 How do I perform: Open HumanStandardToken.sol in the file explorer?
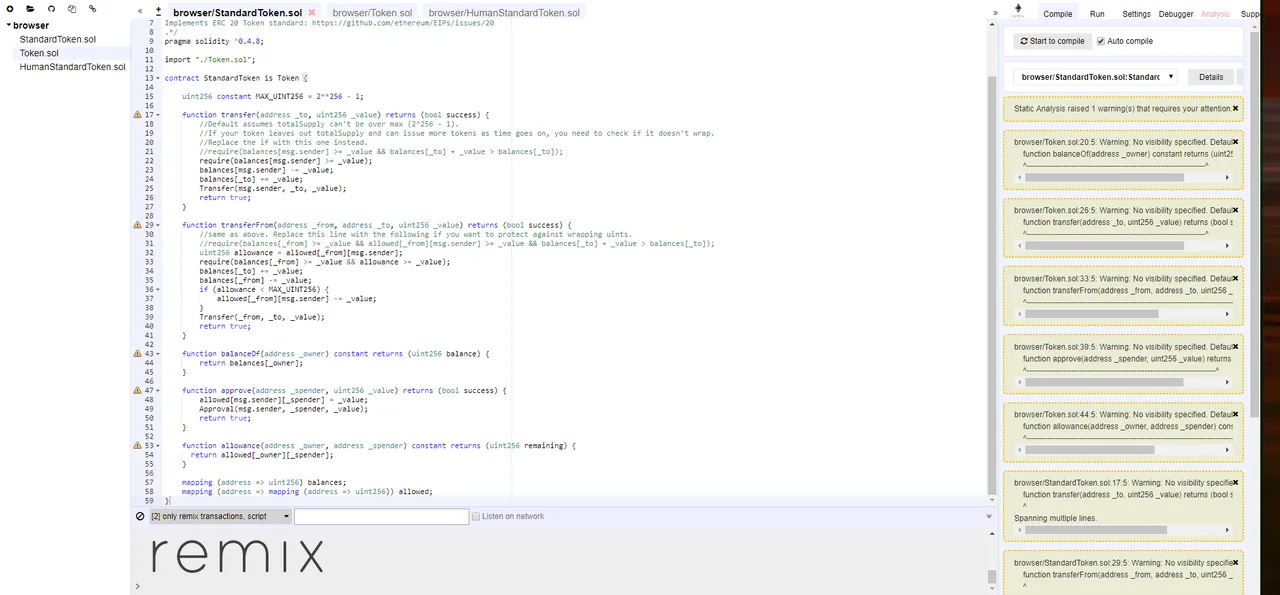click(x=72, y=67)
